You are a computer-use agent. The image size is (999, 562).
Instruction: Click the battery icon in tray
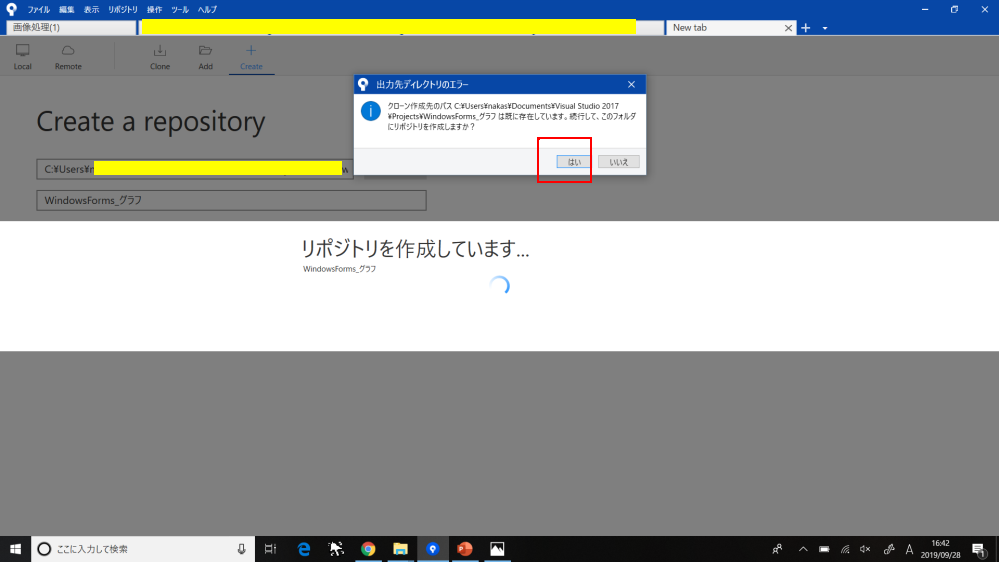point(824,549)
